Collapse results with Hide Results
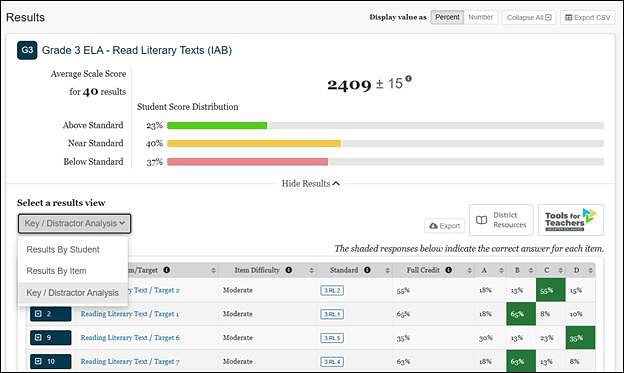Viewport: 624px width, 373px height. [x=310, y=184]
